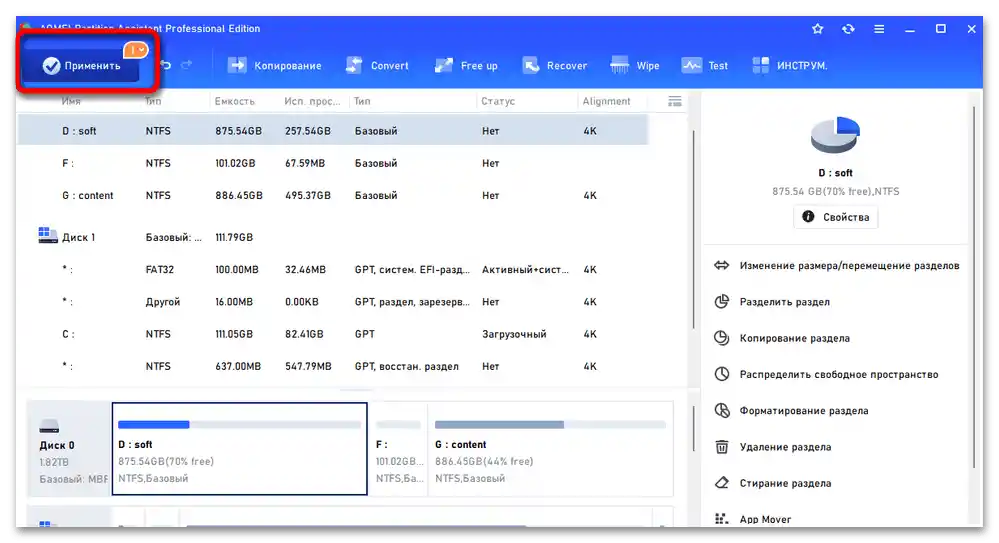Choose Стирание раздела
999x543 pixels.
click(x=773, y=484)
